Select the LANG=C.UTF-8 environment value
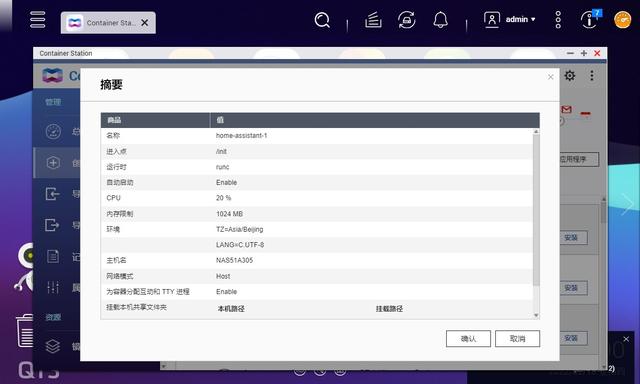The image size is (640, 384). click(x=240, y=245)
